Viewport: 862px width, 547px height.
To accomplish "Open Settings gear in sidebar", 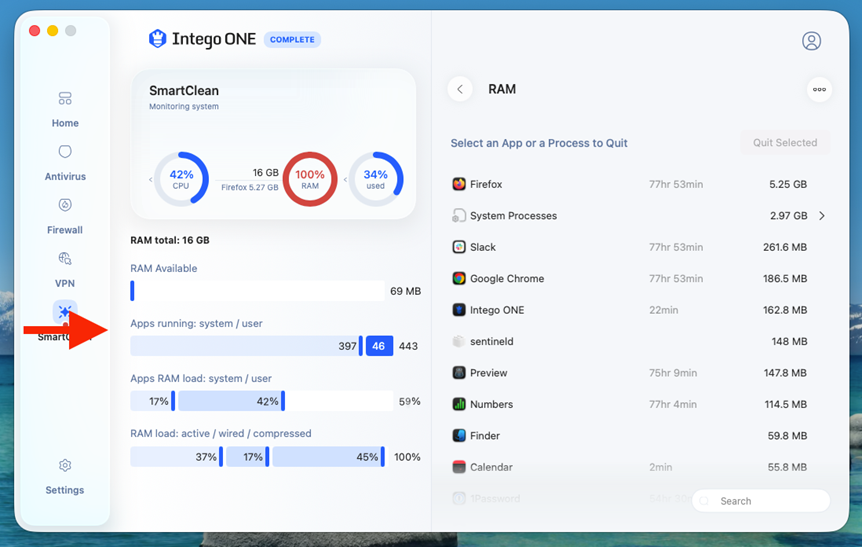I will 65,477.
